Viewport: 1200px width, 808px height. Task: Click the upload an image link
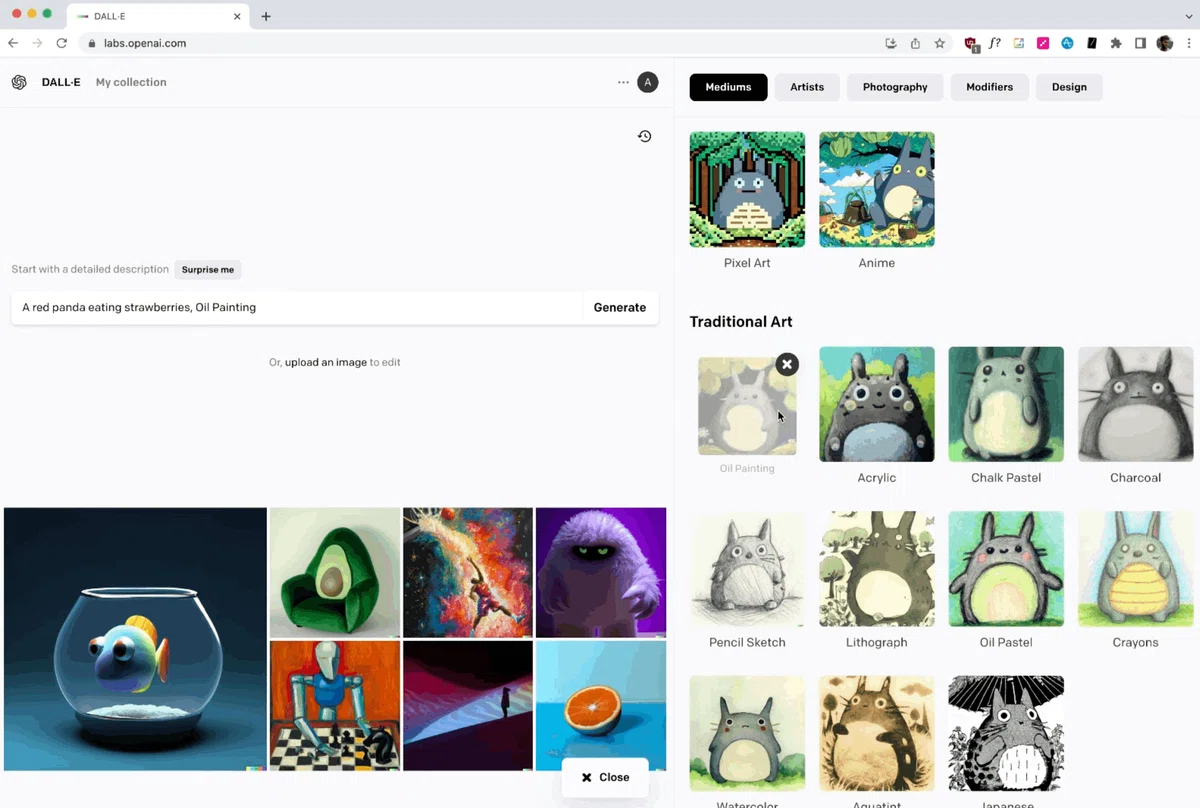click(325, 362)
